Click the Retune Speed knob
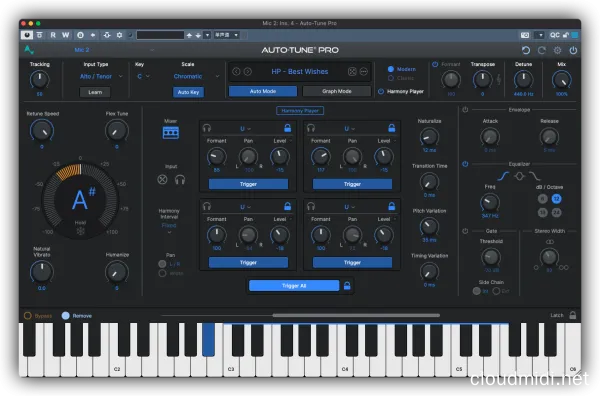The width and height of the screenshot is (600, 396). (42, 131)
